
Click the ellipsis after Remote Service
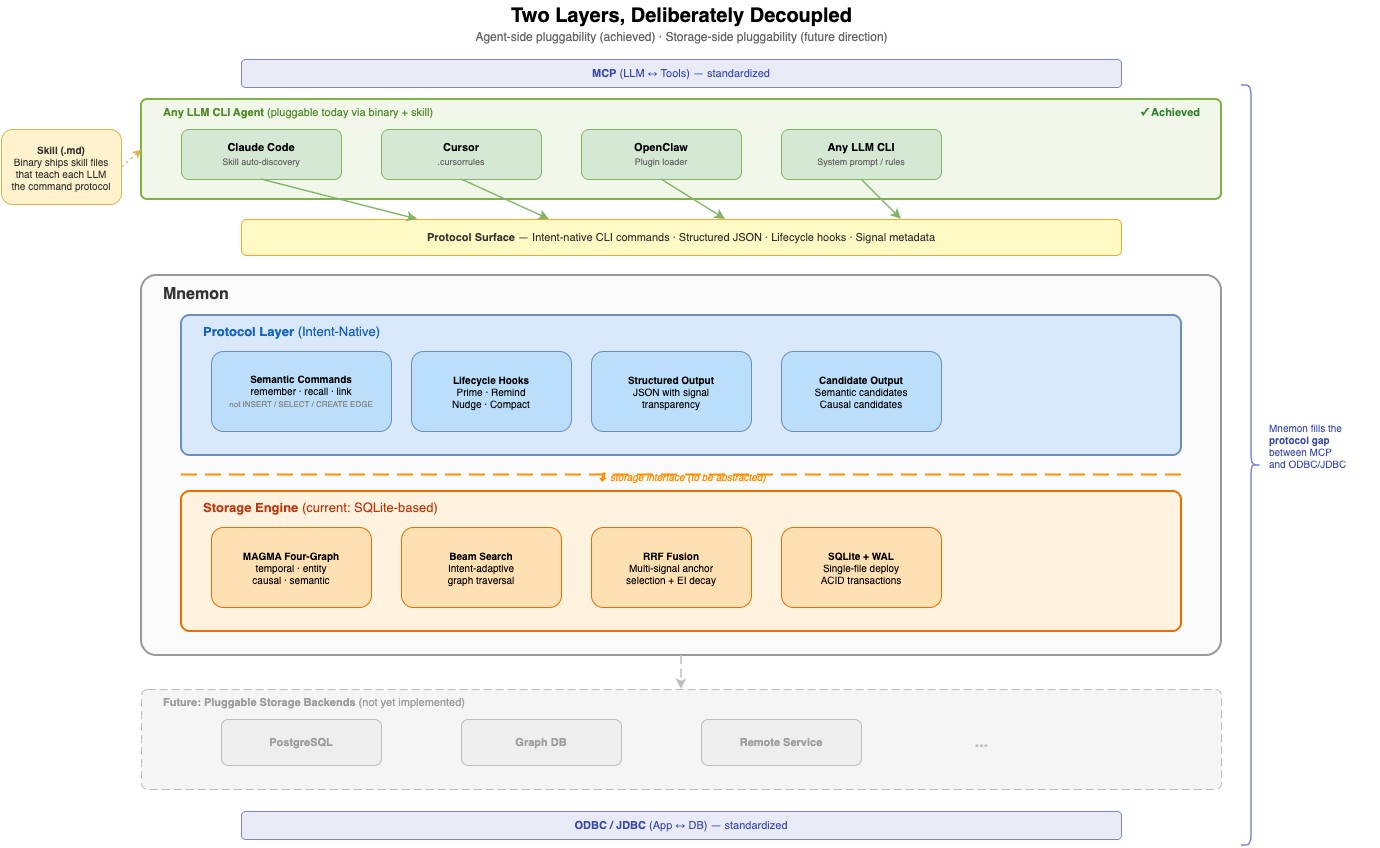(981, 743)
